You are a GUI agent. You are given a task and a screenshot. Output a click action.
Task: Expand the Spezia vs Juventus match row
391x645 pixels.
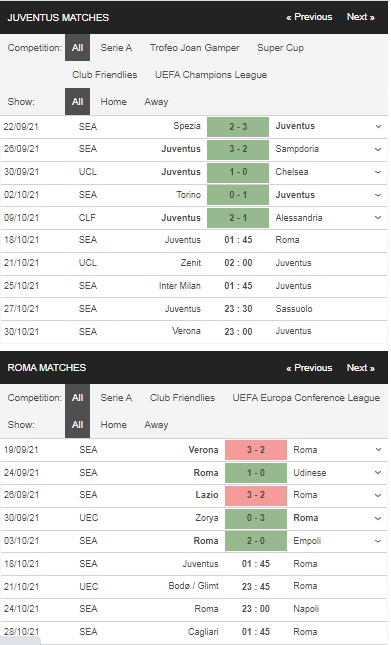pos(378,126)
